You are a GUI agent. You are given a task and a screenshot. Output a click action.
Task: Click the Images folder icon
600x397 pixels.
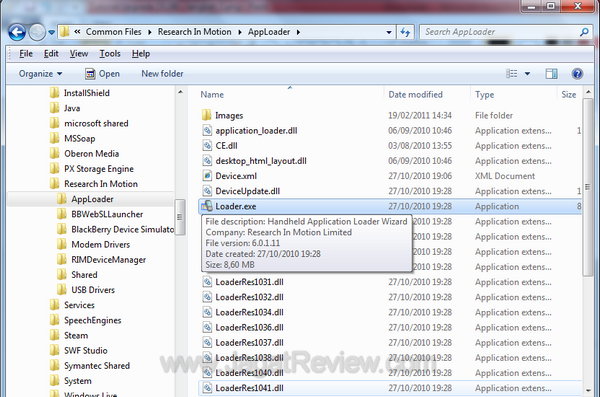click(x=206, y=115)
